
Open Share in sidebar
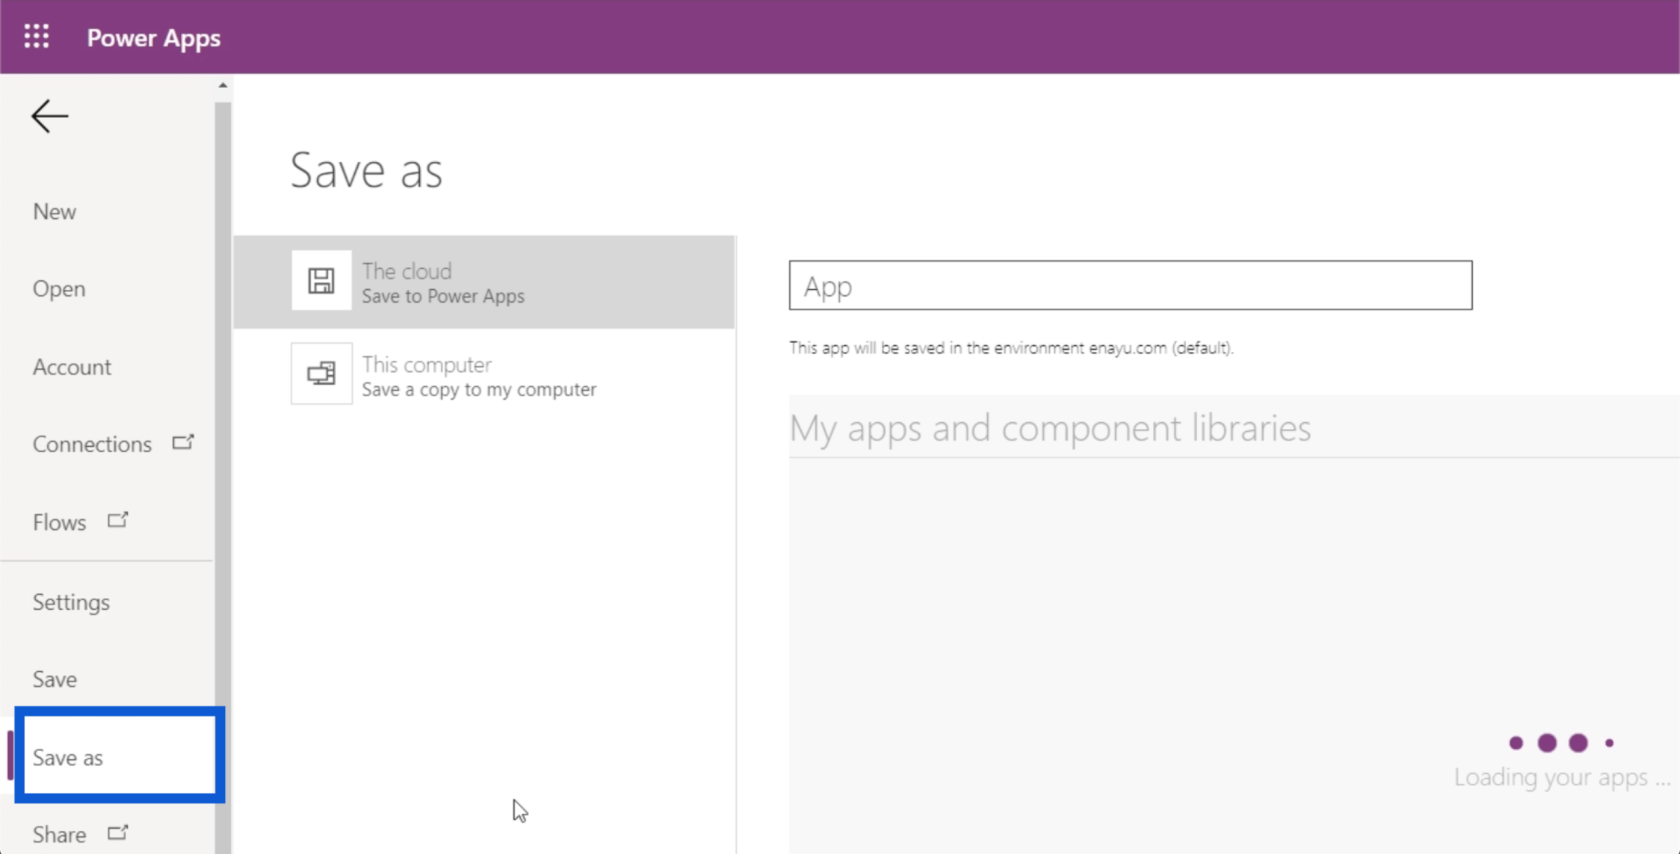coord(59,835)
